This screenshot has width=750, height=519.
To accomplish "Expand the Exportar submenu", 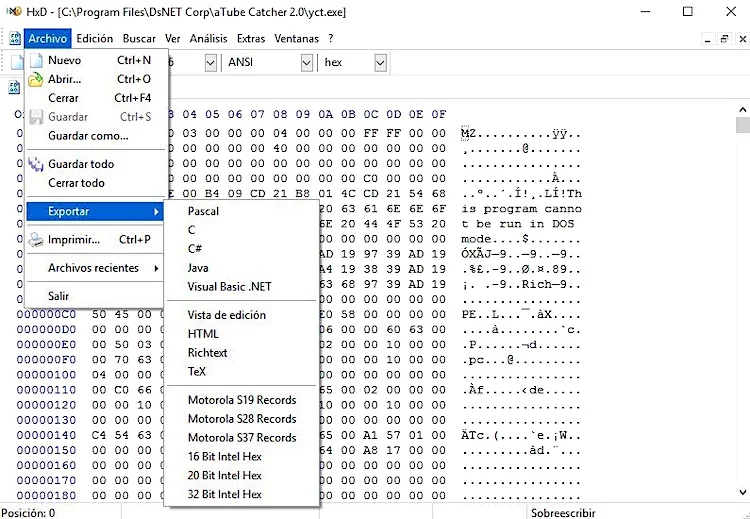I will (x=95, y=211).
